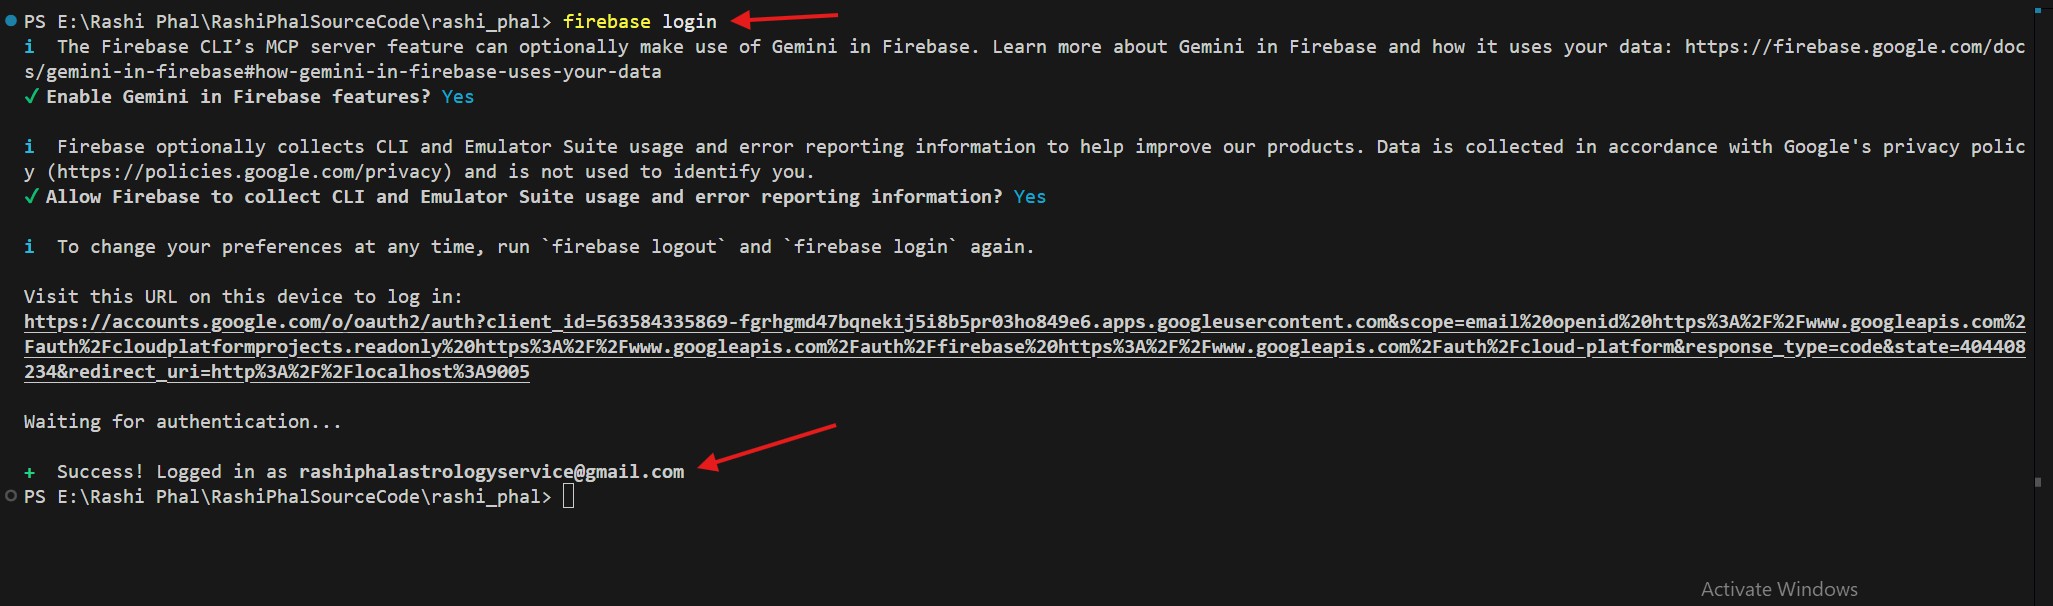
Task: Click the logged-in Gmail address
Action: point(491,472)
